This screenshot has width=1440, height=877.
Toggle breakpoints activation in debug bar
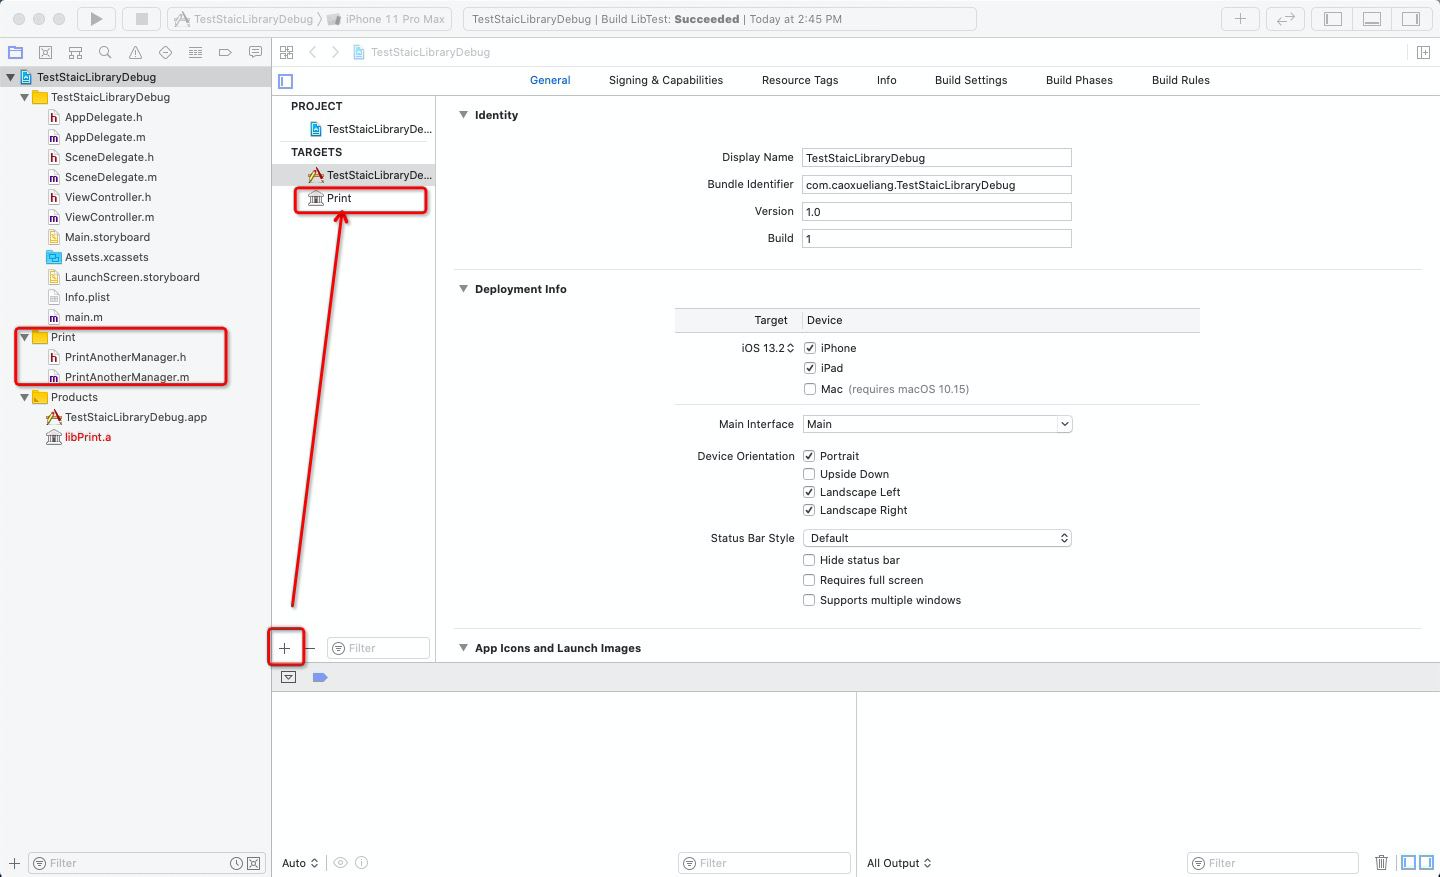(320, 677)
